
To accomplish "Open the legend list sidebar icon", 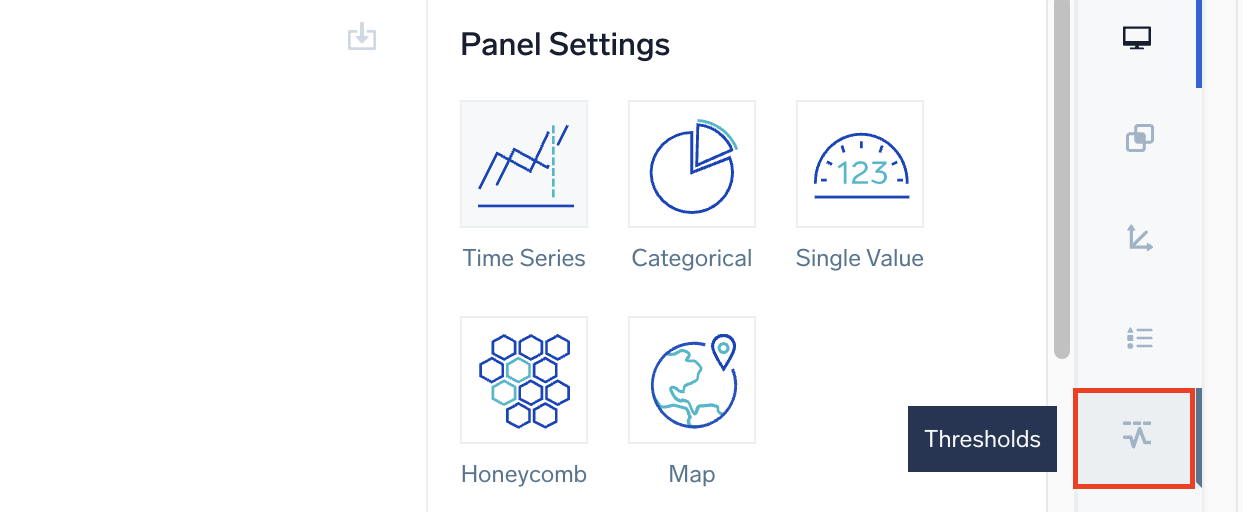I will tap(1139, 338).
